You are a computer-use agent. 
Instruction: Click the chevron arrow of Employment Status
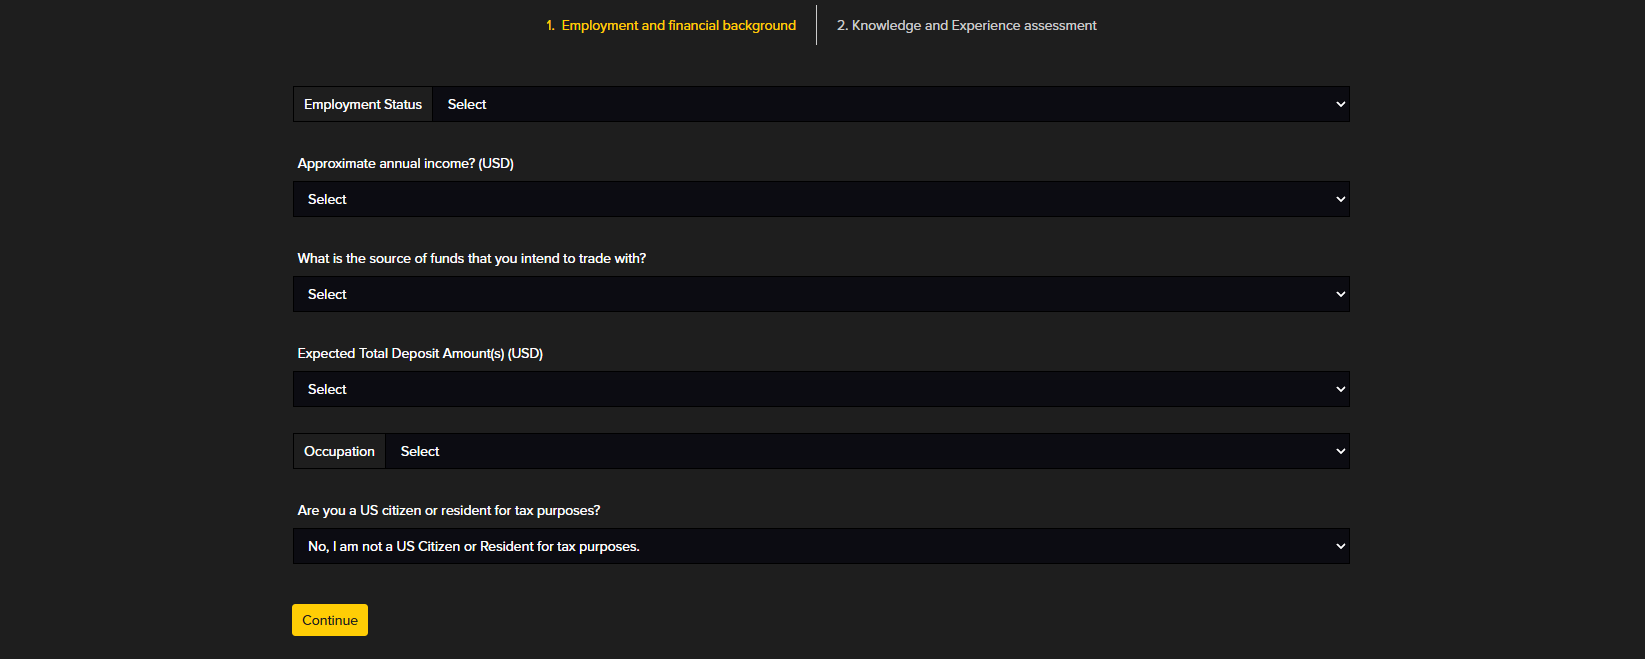coord(1340,104)
